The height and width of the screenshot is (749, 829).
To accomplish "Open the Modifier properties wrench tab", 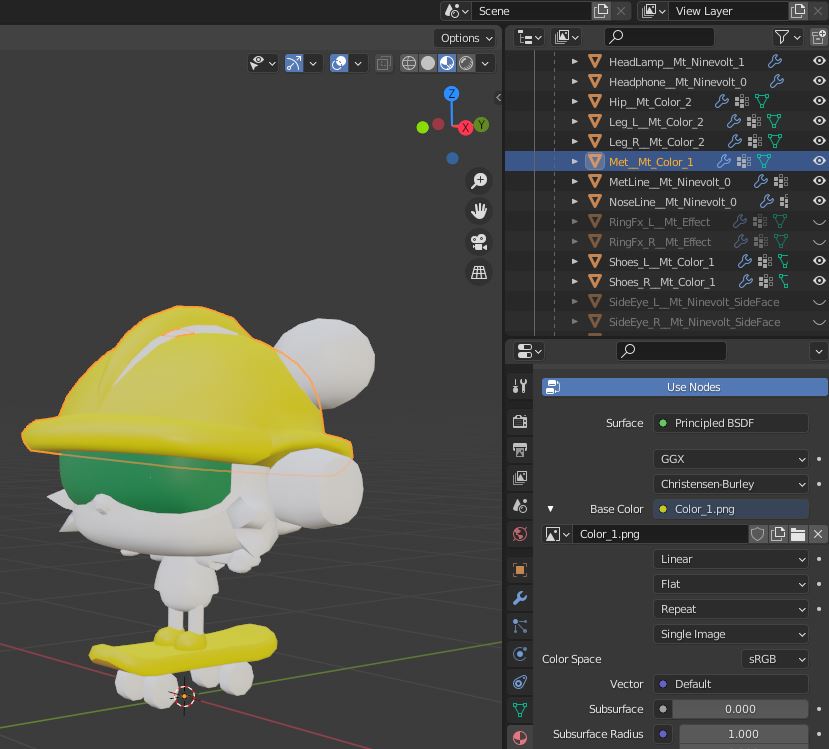I will (520, 598).
